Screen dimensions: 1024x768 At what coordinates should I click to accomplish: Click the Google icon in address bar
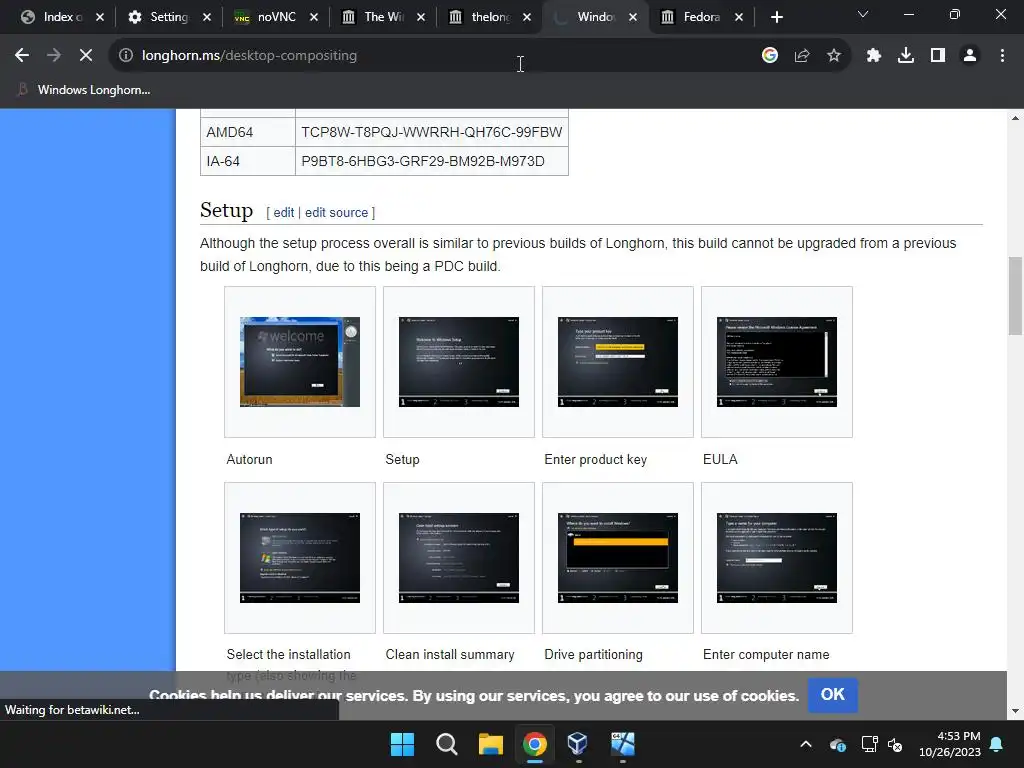click(770, 56)
